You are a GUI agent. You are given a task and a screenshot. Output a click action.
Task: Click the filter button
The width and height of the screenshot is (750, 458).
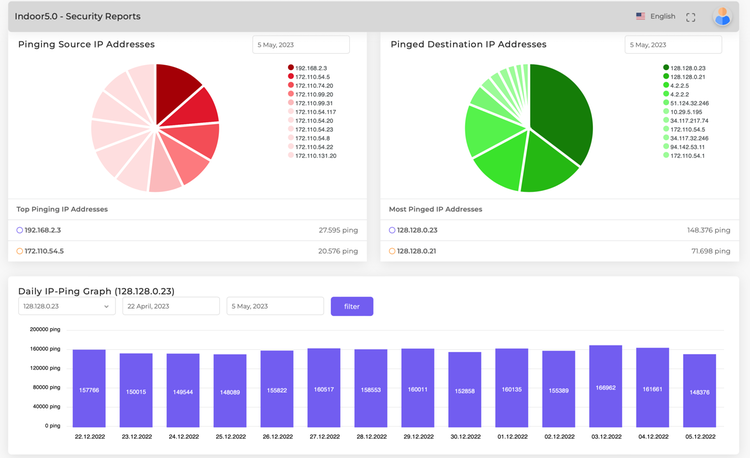pyautogui.click(x=352, y=306)
